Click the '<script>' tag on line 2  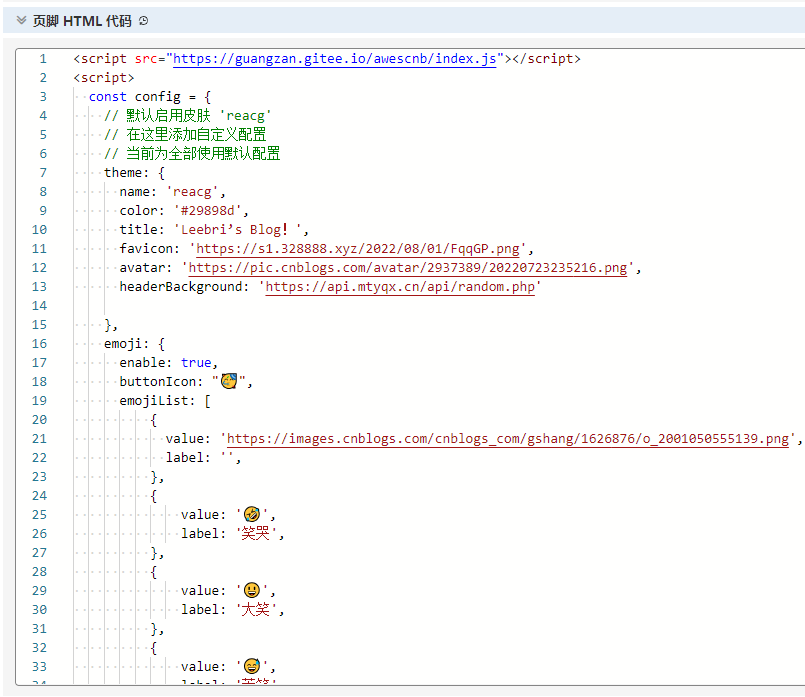pyautogui.click(x=104, y=78)
